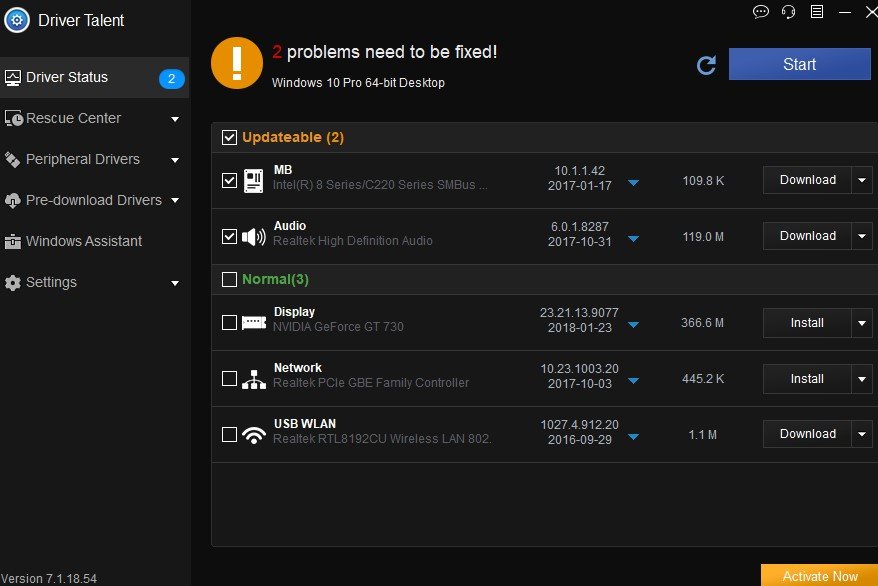Viewport: 878px width, 586px height.
Task: Check the Normal group checkbox
Action: 229,279
